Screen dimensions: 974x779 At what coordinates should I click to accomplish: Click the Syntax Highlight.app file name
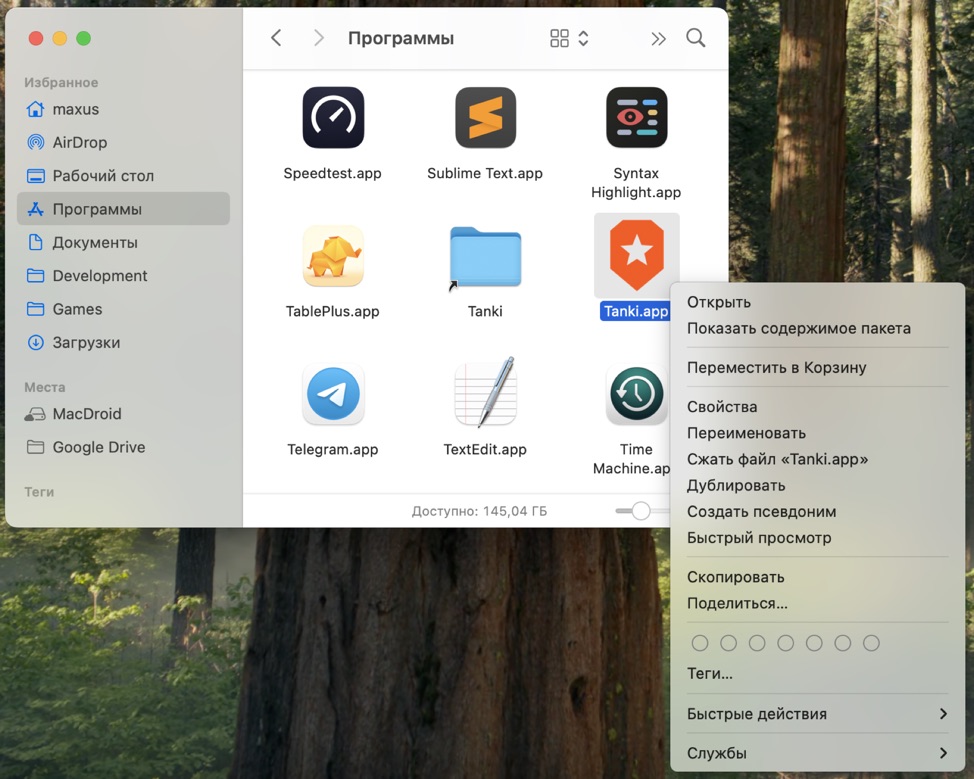tap(636, 183)
